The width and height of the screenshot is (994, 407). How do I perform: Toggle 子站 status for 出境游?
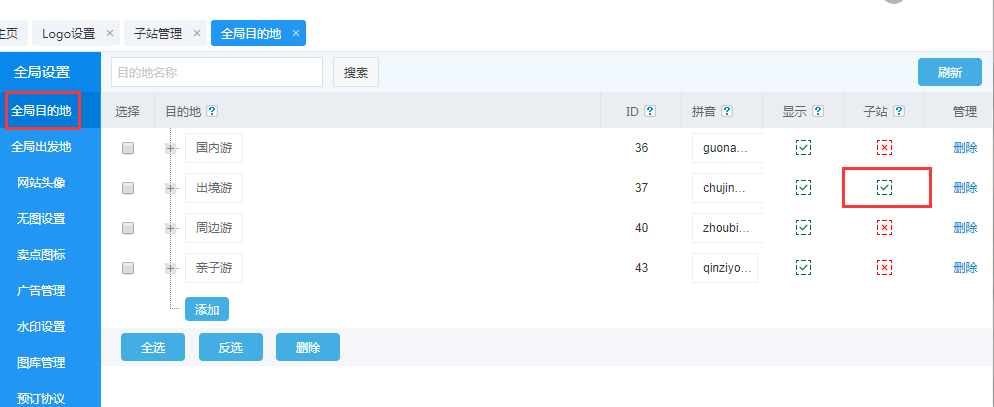coord(884,188)
